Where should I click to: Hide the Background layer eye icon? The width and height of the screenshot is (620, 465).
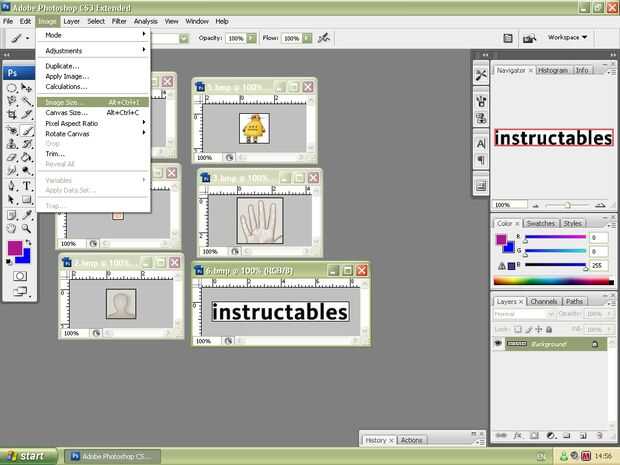tap(498, 344)
